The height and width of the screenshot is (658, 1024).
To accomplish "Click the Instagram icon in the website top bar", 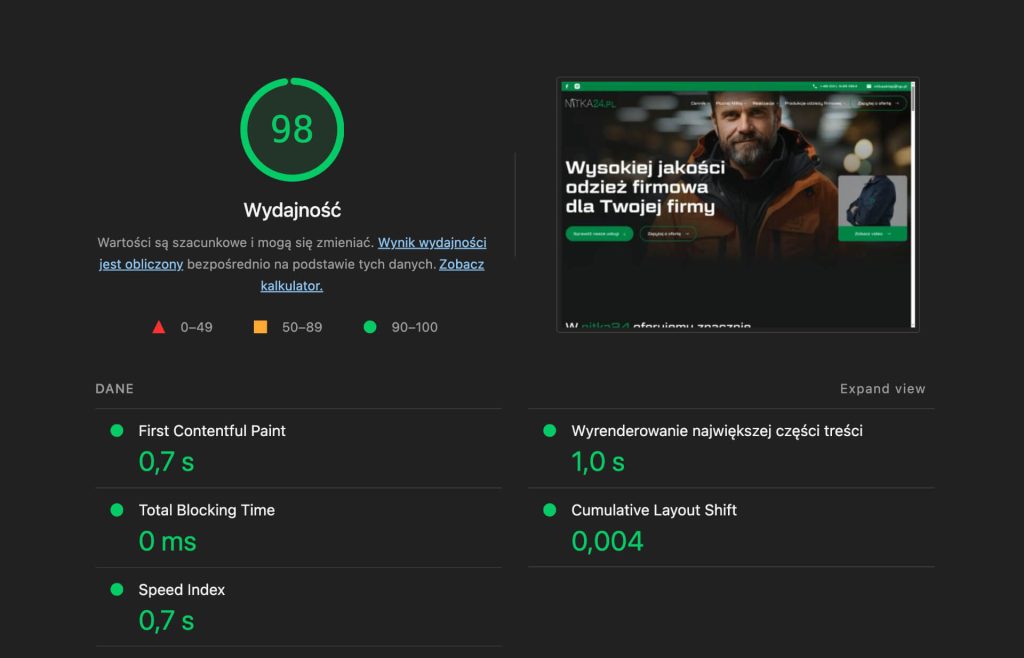I will [x=577, y=86].
